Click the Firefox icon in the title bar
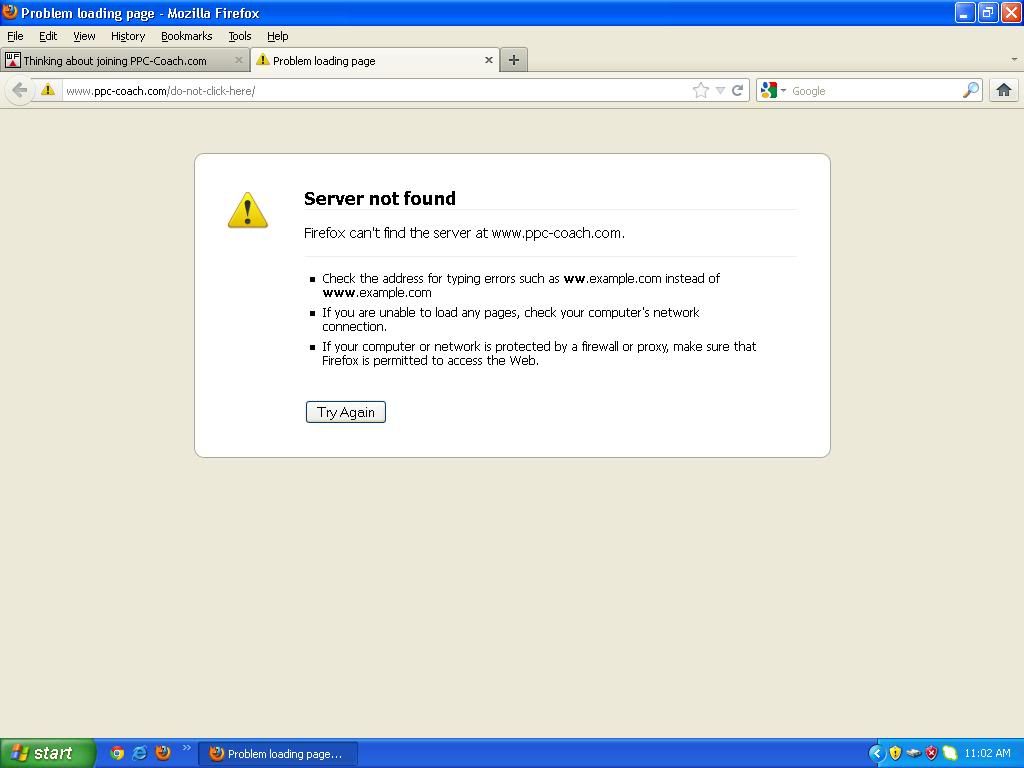The width and height of the screenshot is (1024, 768). click(10, 12)
